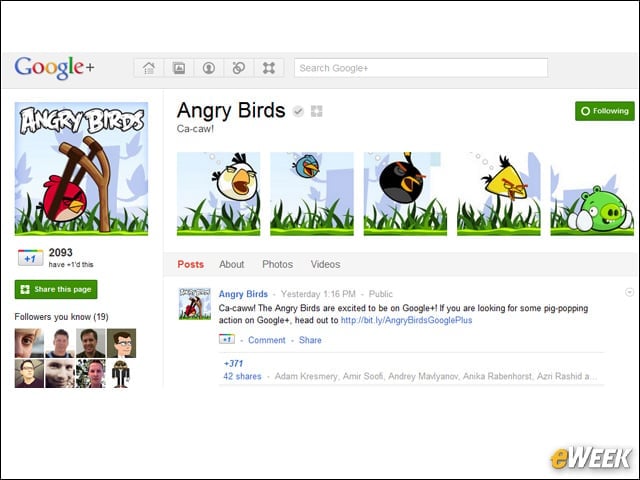
Task: Open the black bomb bird photo thumbnail
Action: point(405,194)
